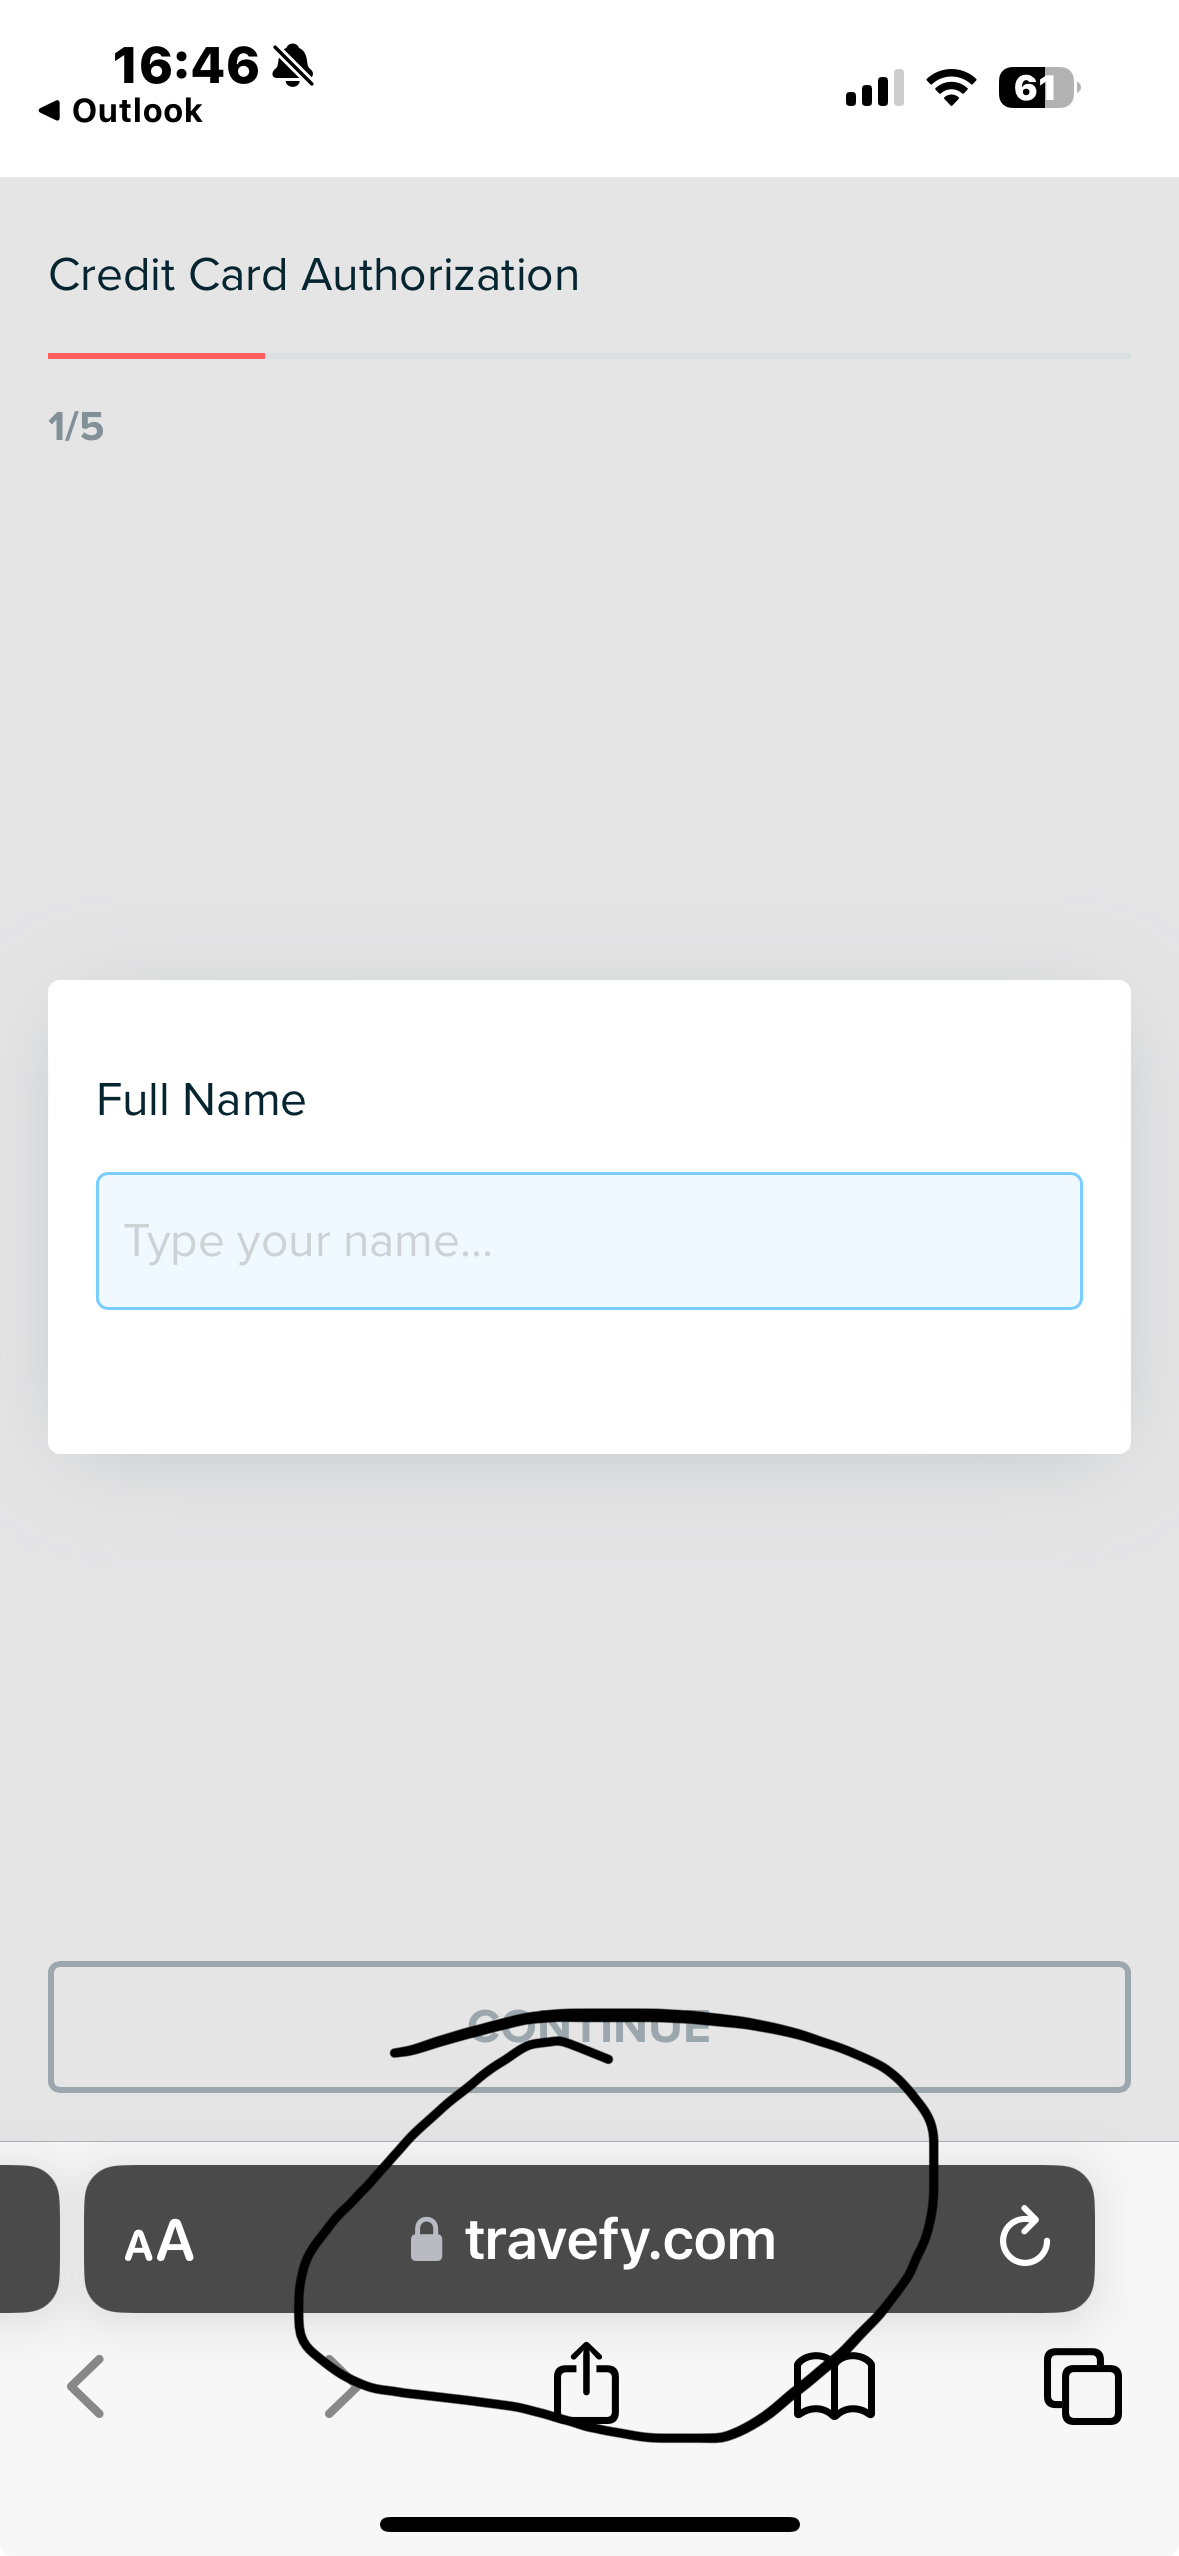Tap the Safari reload page icon

(1024, 2237)
